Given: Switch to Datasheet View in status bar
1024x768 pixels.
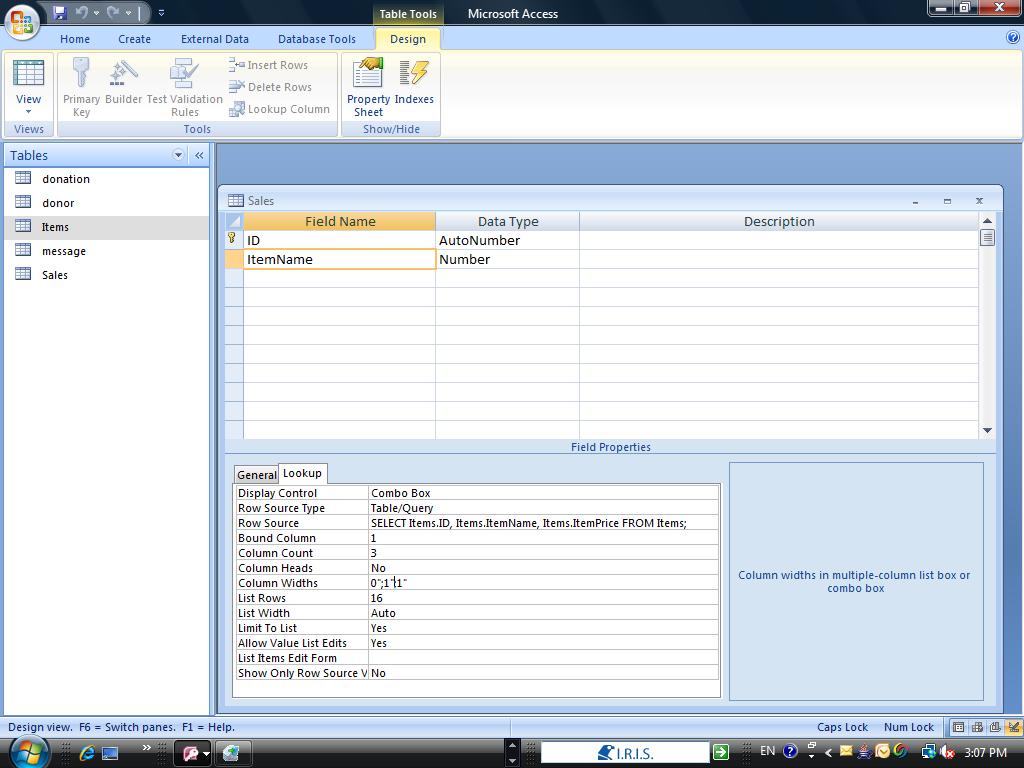Looking at the screenshot, I should pos(958,727).
